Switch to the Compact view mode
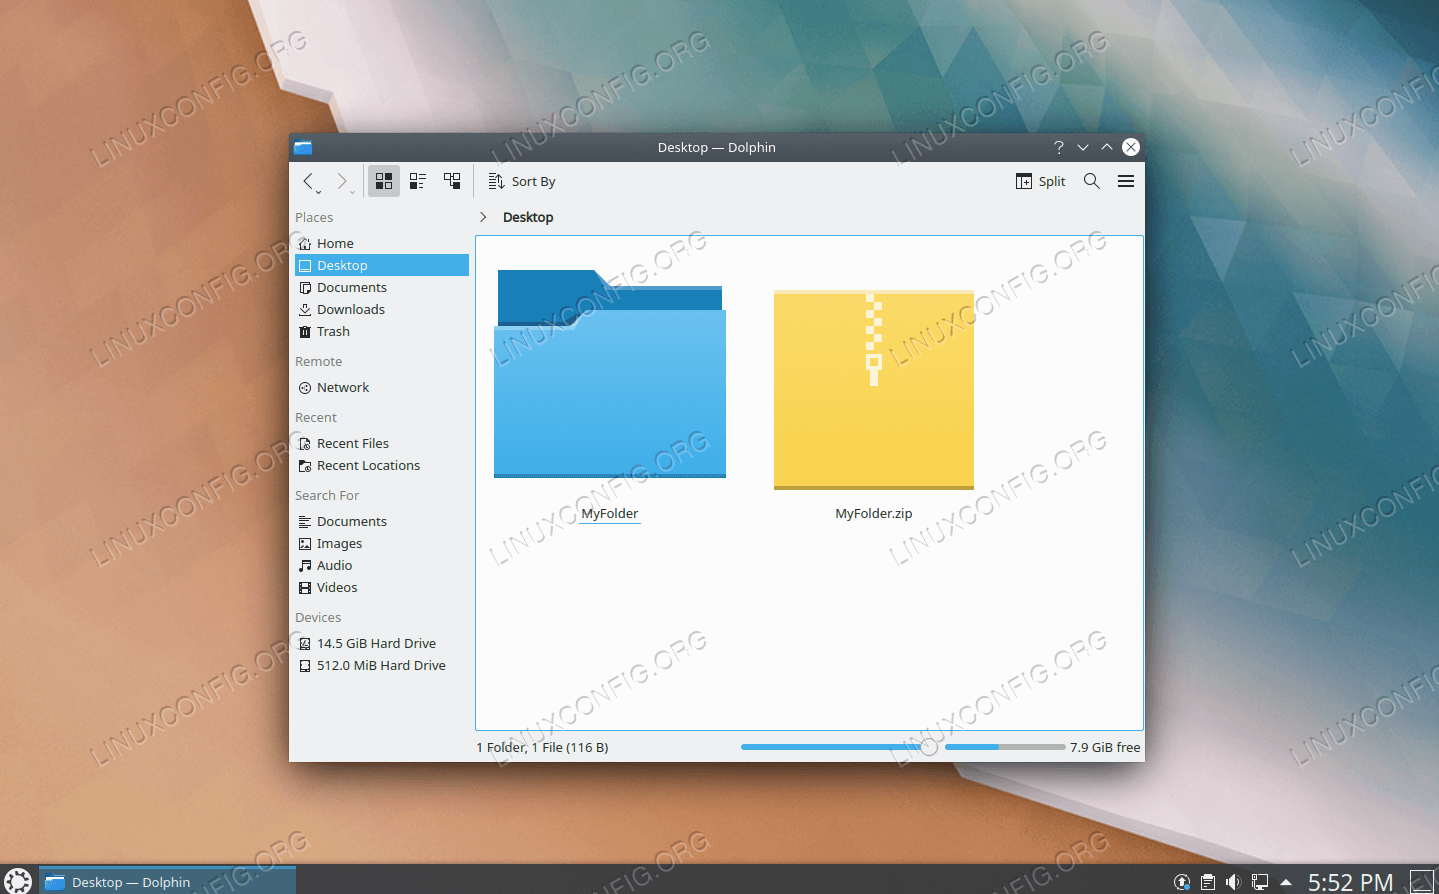 coord(417,181)
